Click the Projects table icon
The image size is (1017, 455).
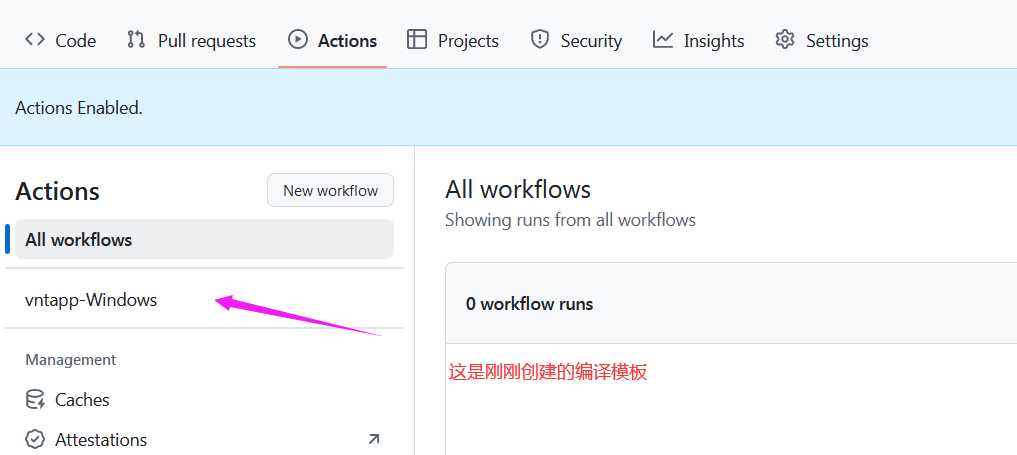click(416, 40)
